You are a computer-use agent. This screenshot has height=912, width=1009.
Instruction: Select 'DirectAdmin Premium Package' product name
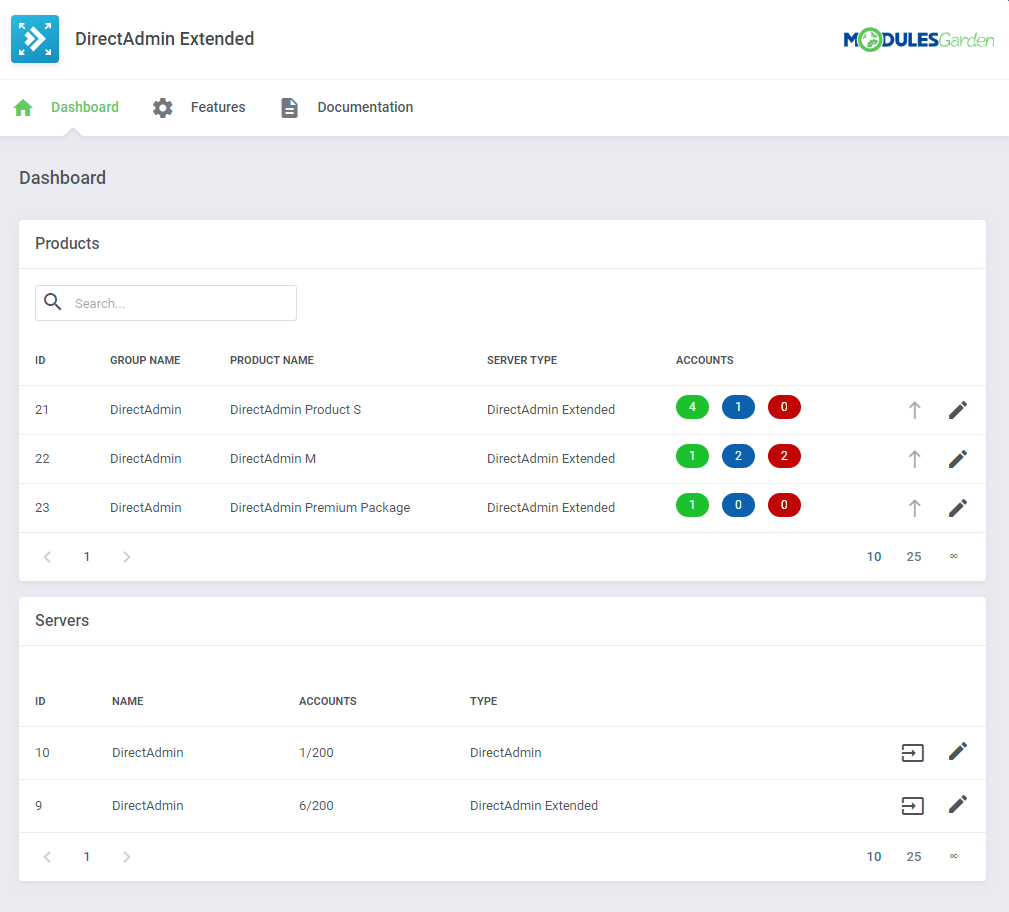pyautogui.click(x=320, y=508)
